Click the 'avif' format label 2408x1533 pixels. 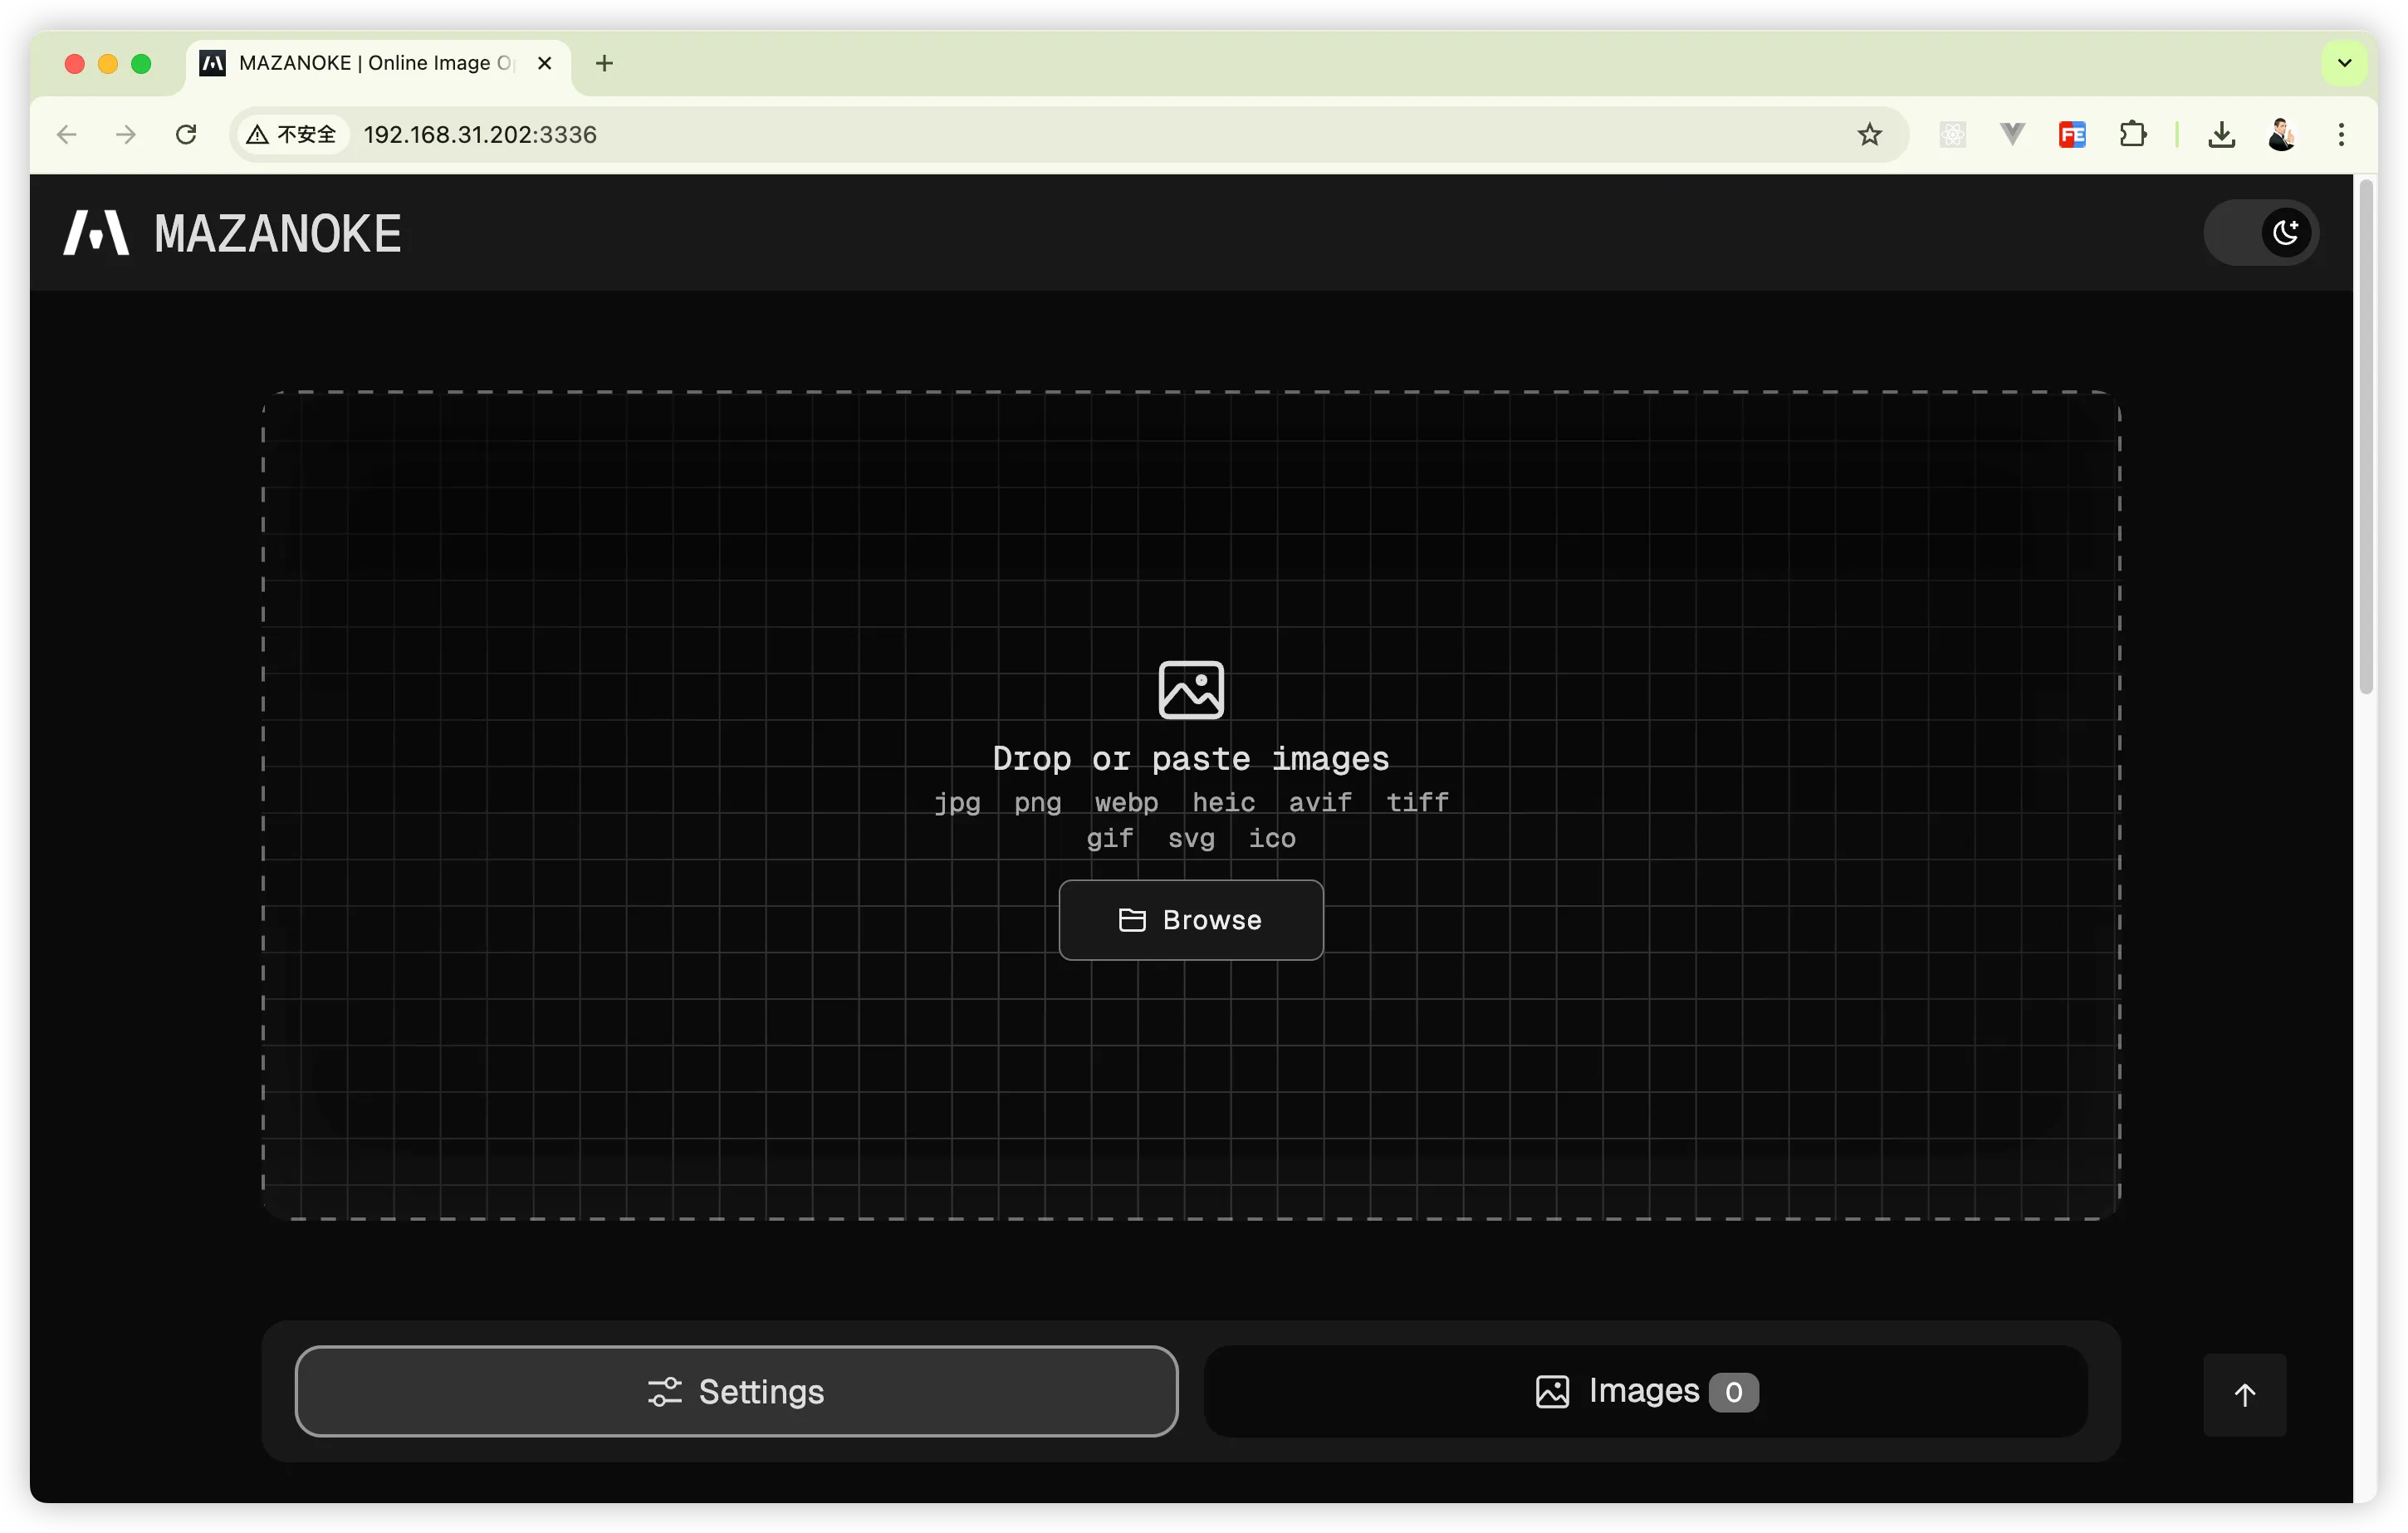click(x=1320, y=802)
